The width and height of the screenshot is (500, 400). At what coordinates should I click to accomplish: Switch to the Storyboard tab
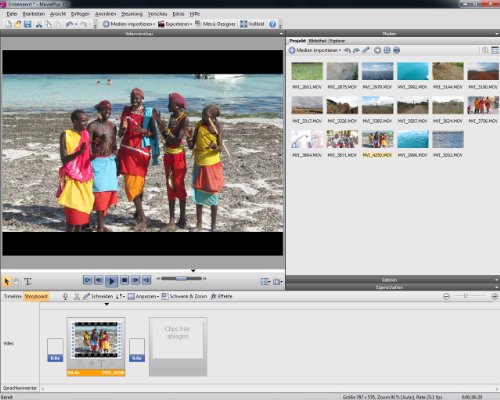coord(36,296)
